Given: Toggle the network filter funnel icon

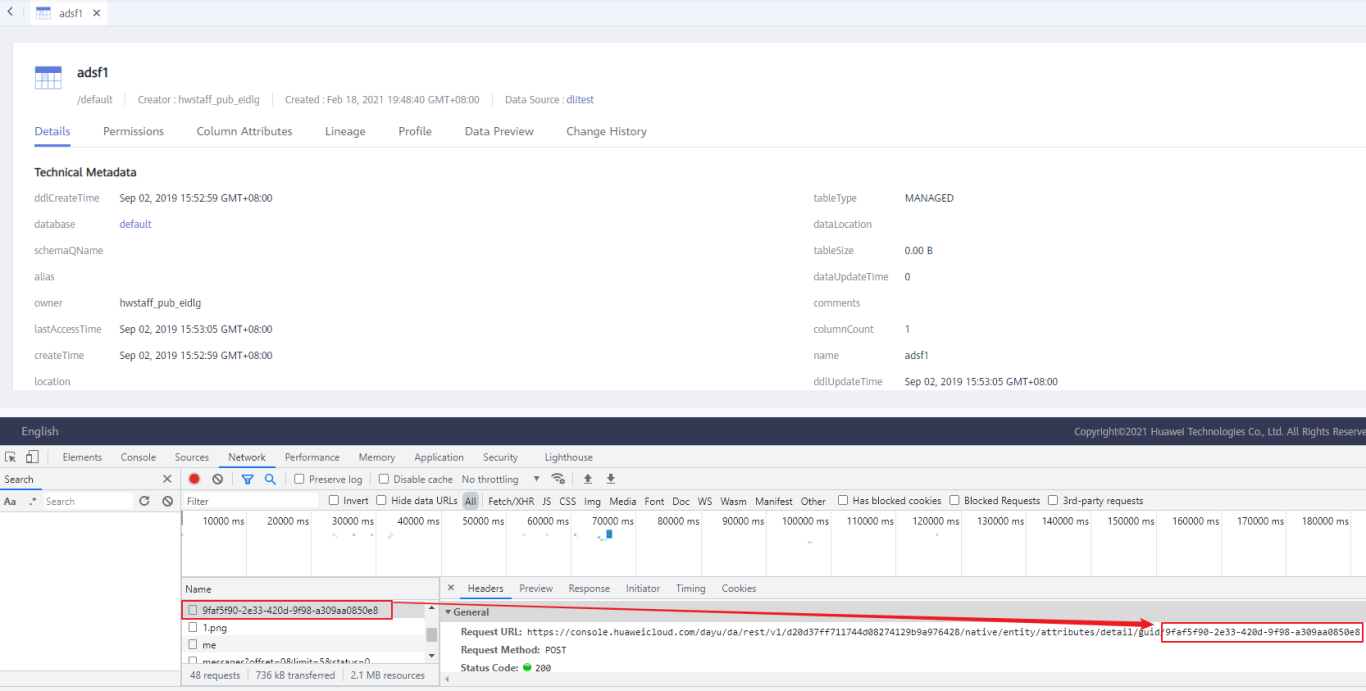Looking at the screenshot, I should [x=247, y=479].
